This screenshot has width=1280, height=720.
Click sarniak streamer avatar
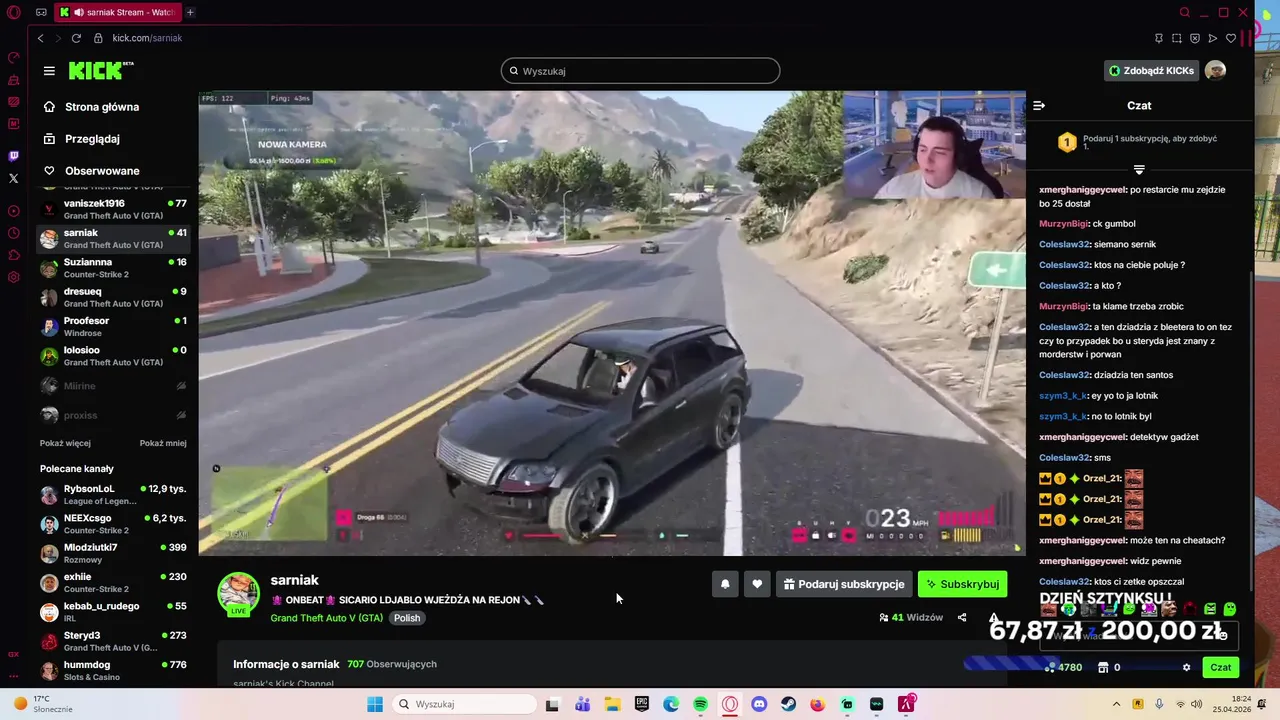tap(239, 594)
